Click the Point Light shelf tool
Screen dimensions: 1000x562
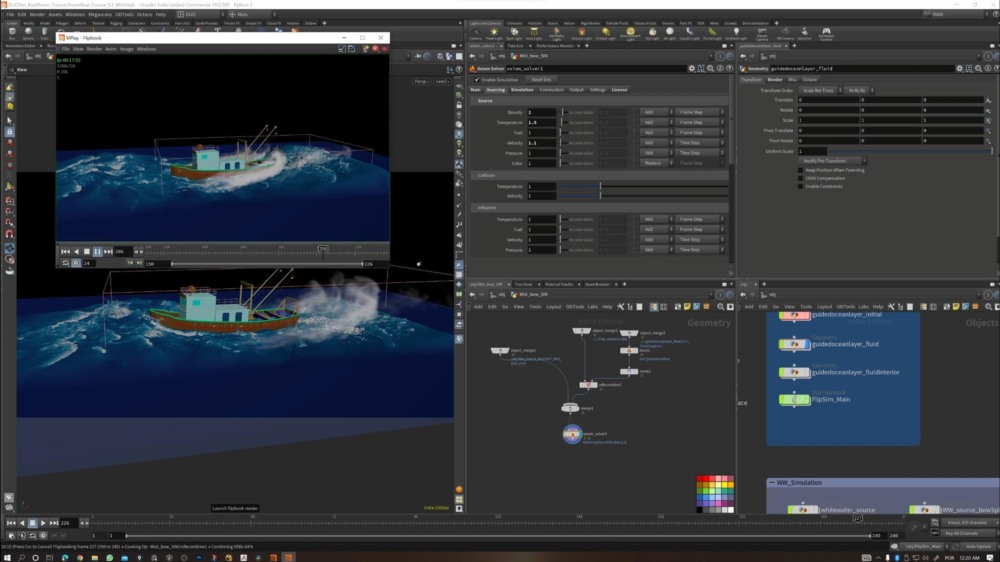coord(494,33)
